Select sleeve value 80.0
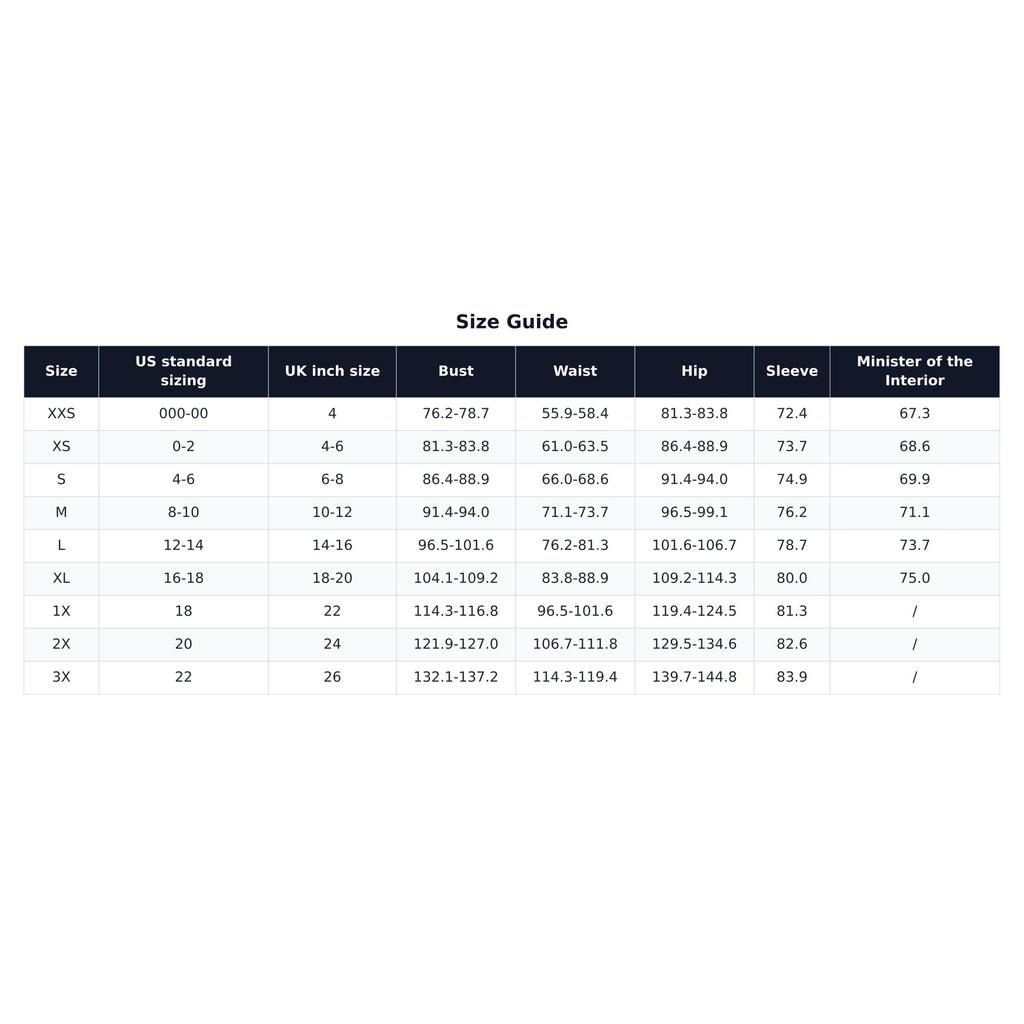The width and height of the screenshot is (1024, 1024). coord(792,579)
